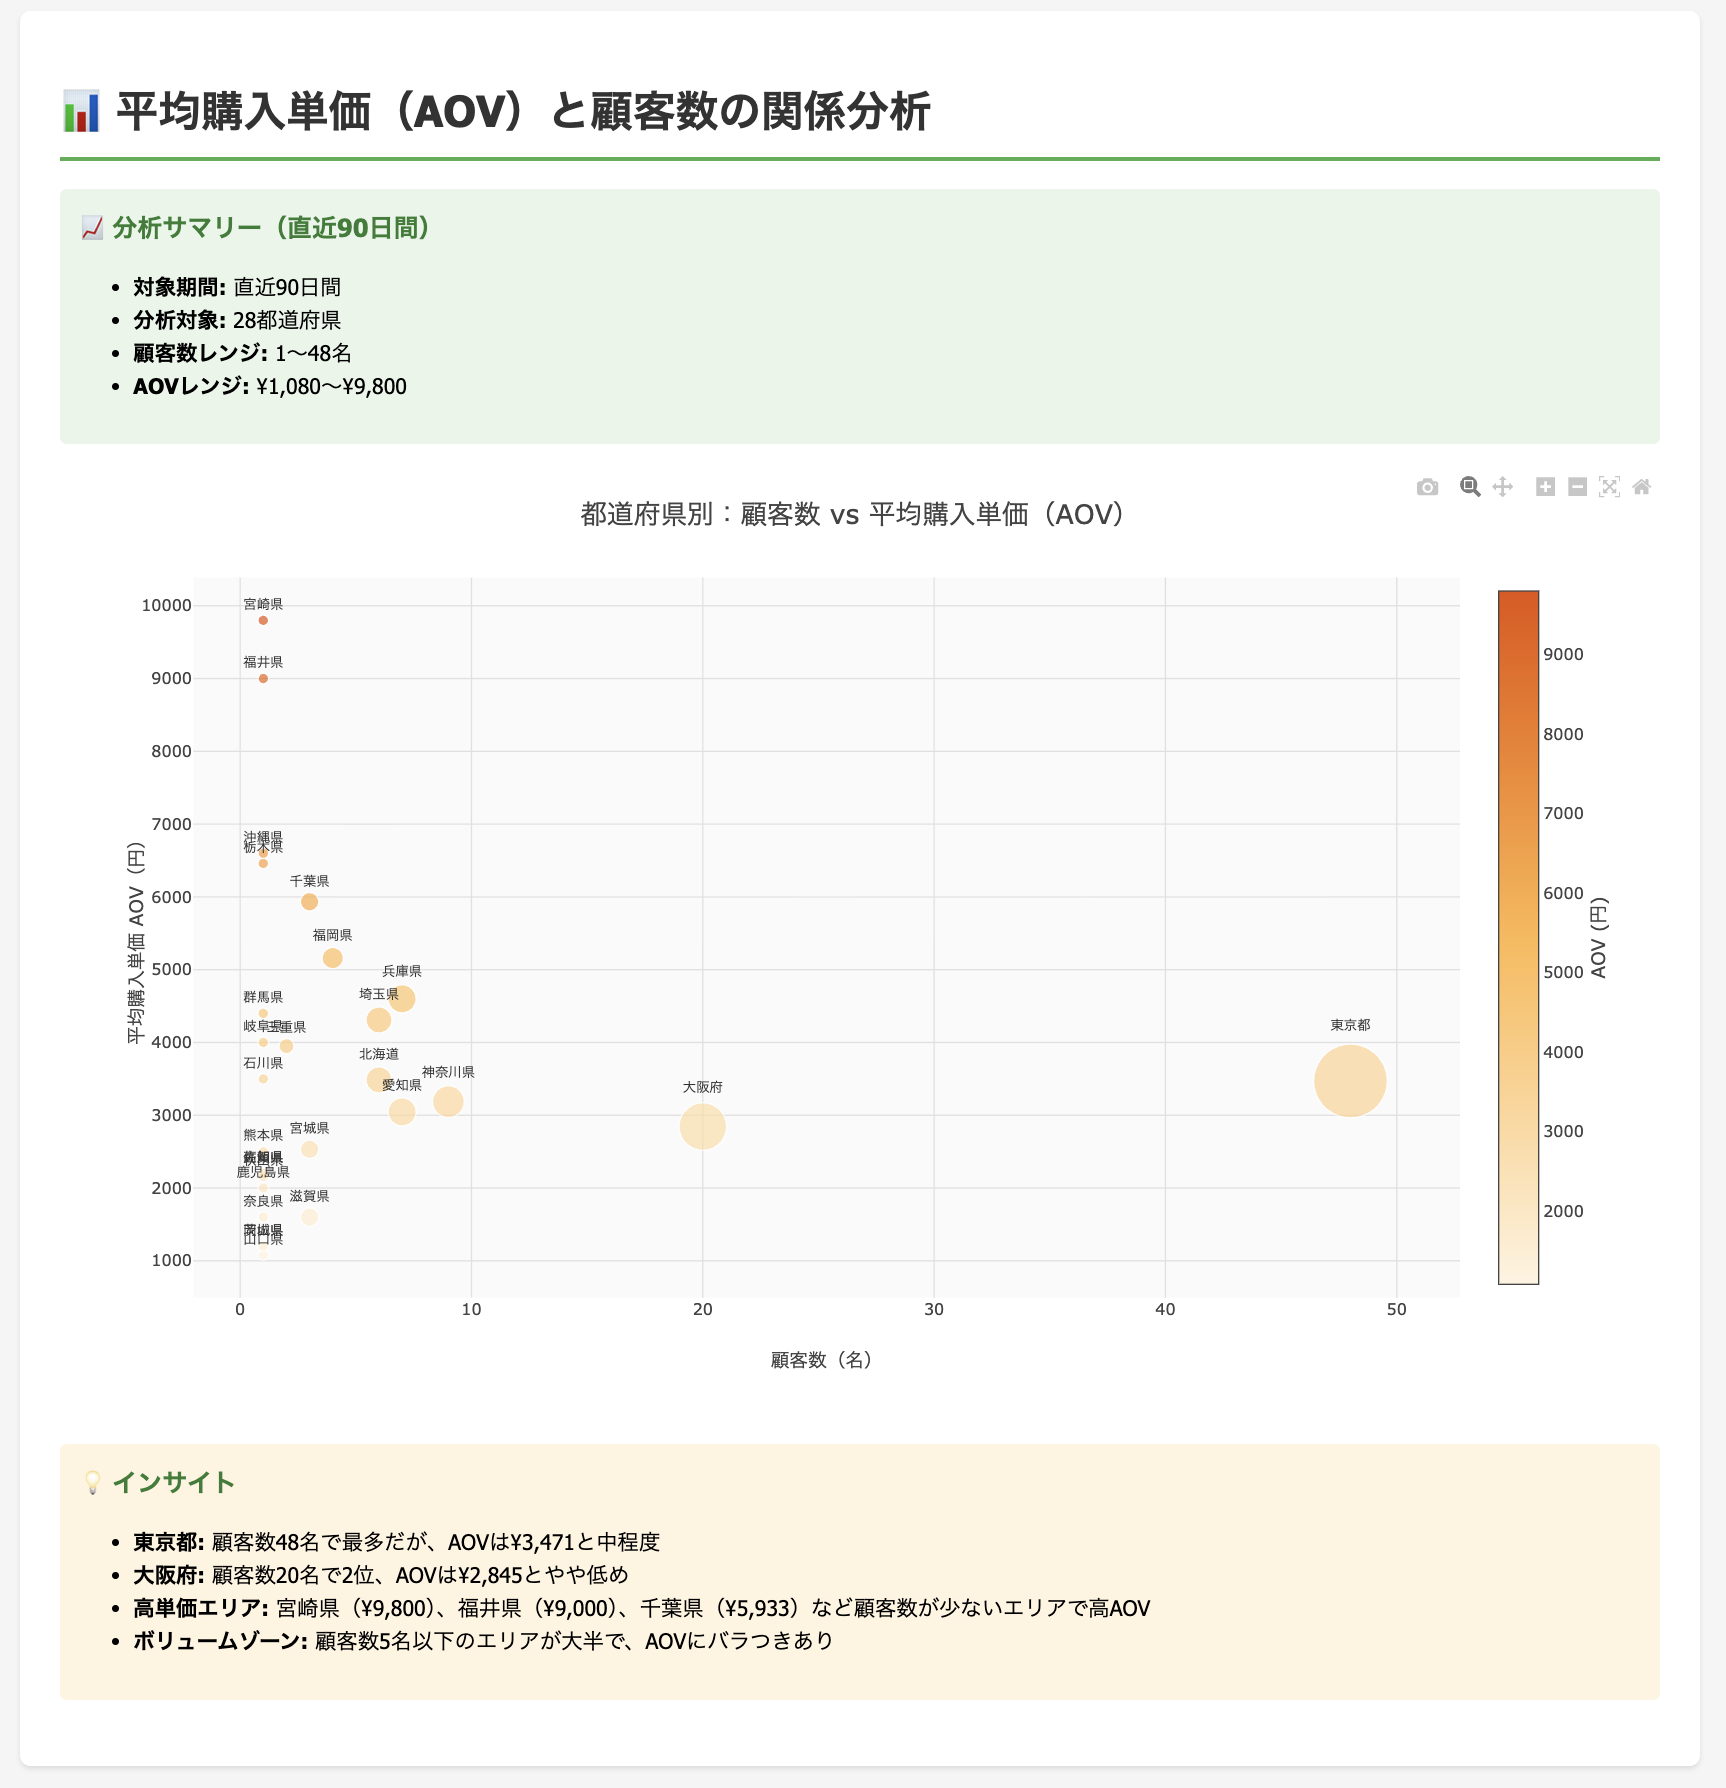Click the bar chart emoji in title
The width and height of the screenshot is (1726, 1788).
pyautogui.click(x=81, y=111)
